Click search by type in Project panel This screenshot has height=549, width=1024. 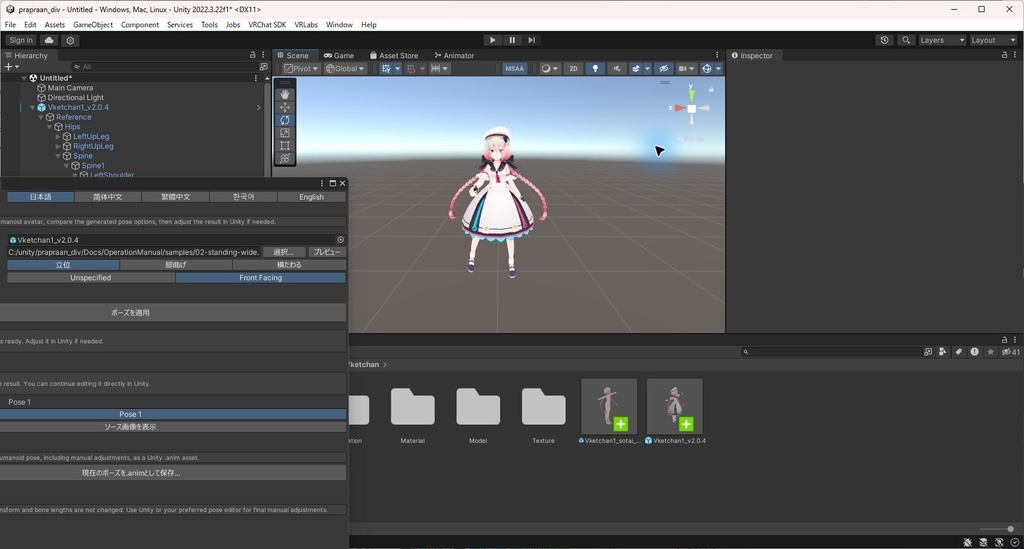[942, 352]
